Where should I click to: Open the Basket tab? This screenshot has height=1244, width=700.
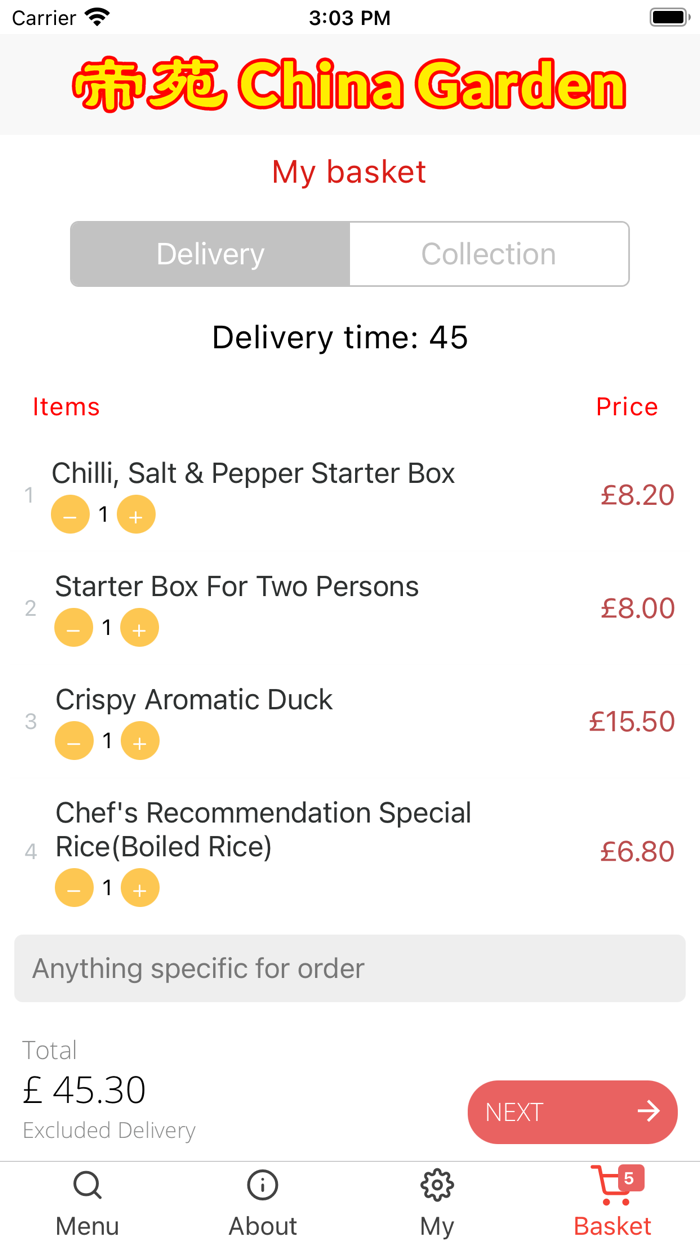(x=612, y=1204)
